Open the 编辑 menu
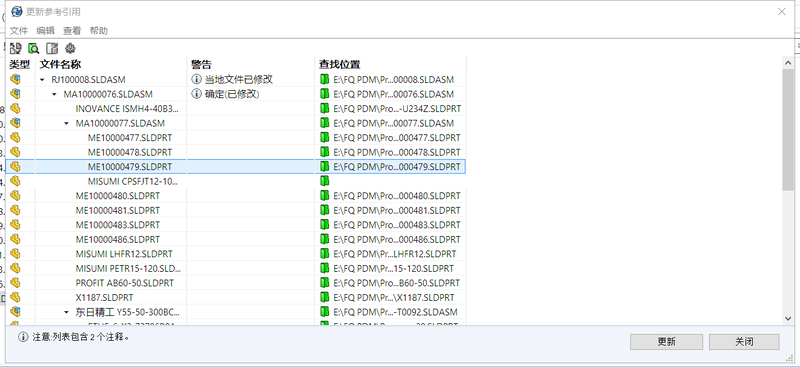This screenshot has width=800, height=368. pyautogui.click(x=45, y=31)
